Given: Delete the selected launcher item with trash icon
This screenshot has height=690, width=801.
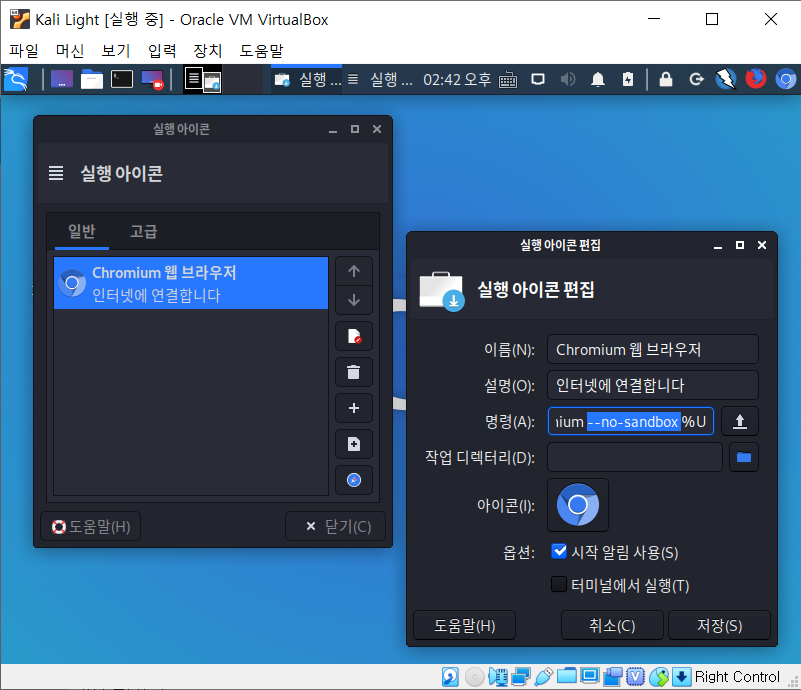Looking at the screenshot, I should pos(354,372).
